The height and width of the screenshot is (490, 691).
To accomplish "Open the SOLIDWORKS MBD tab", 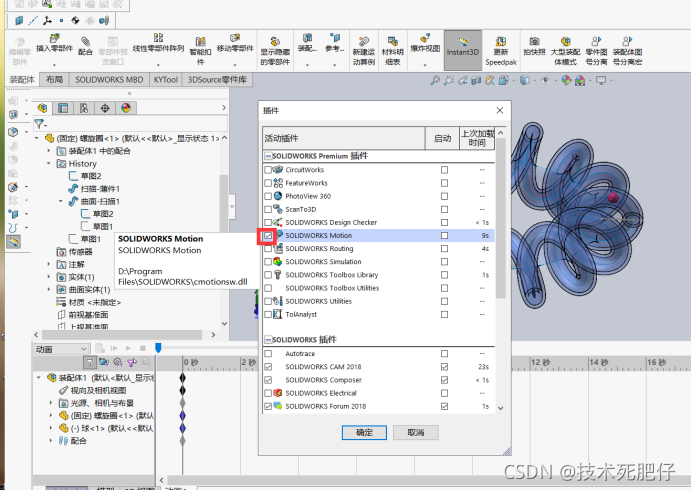I will coord(109,80).
